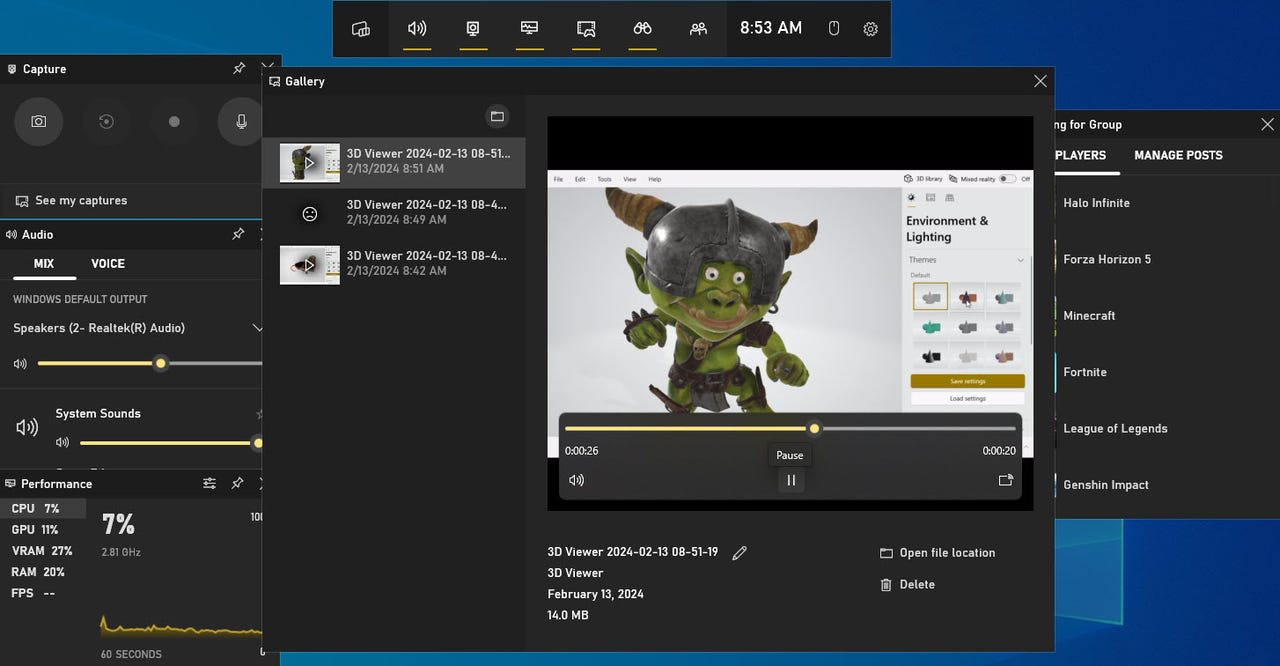Switch to VOICE tab in Audio
The width and height of the screenshot is (1280, 666).
[108, 264]
